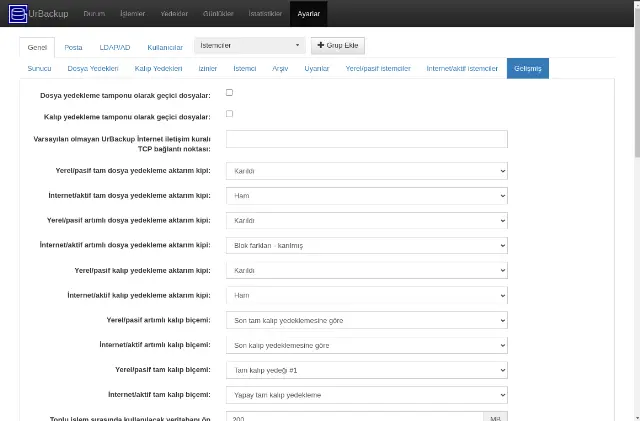
Task: Open the LDAP/AD tab
Action: 115,47
